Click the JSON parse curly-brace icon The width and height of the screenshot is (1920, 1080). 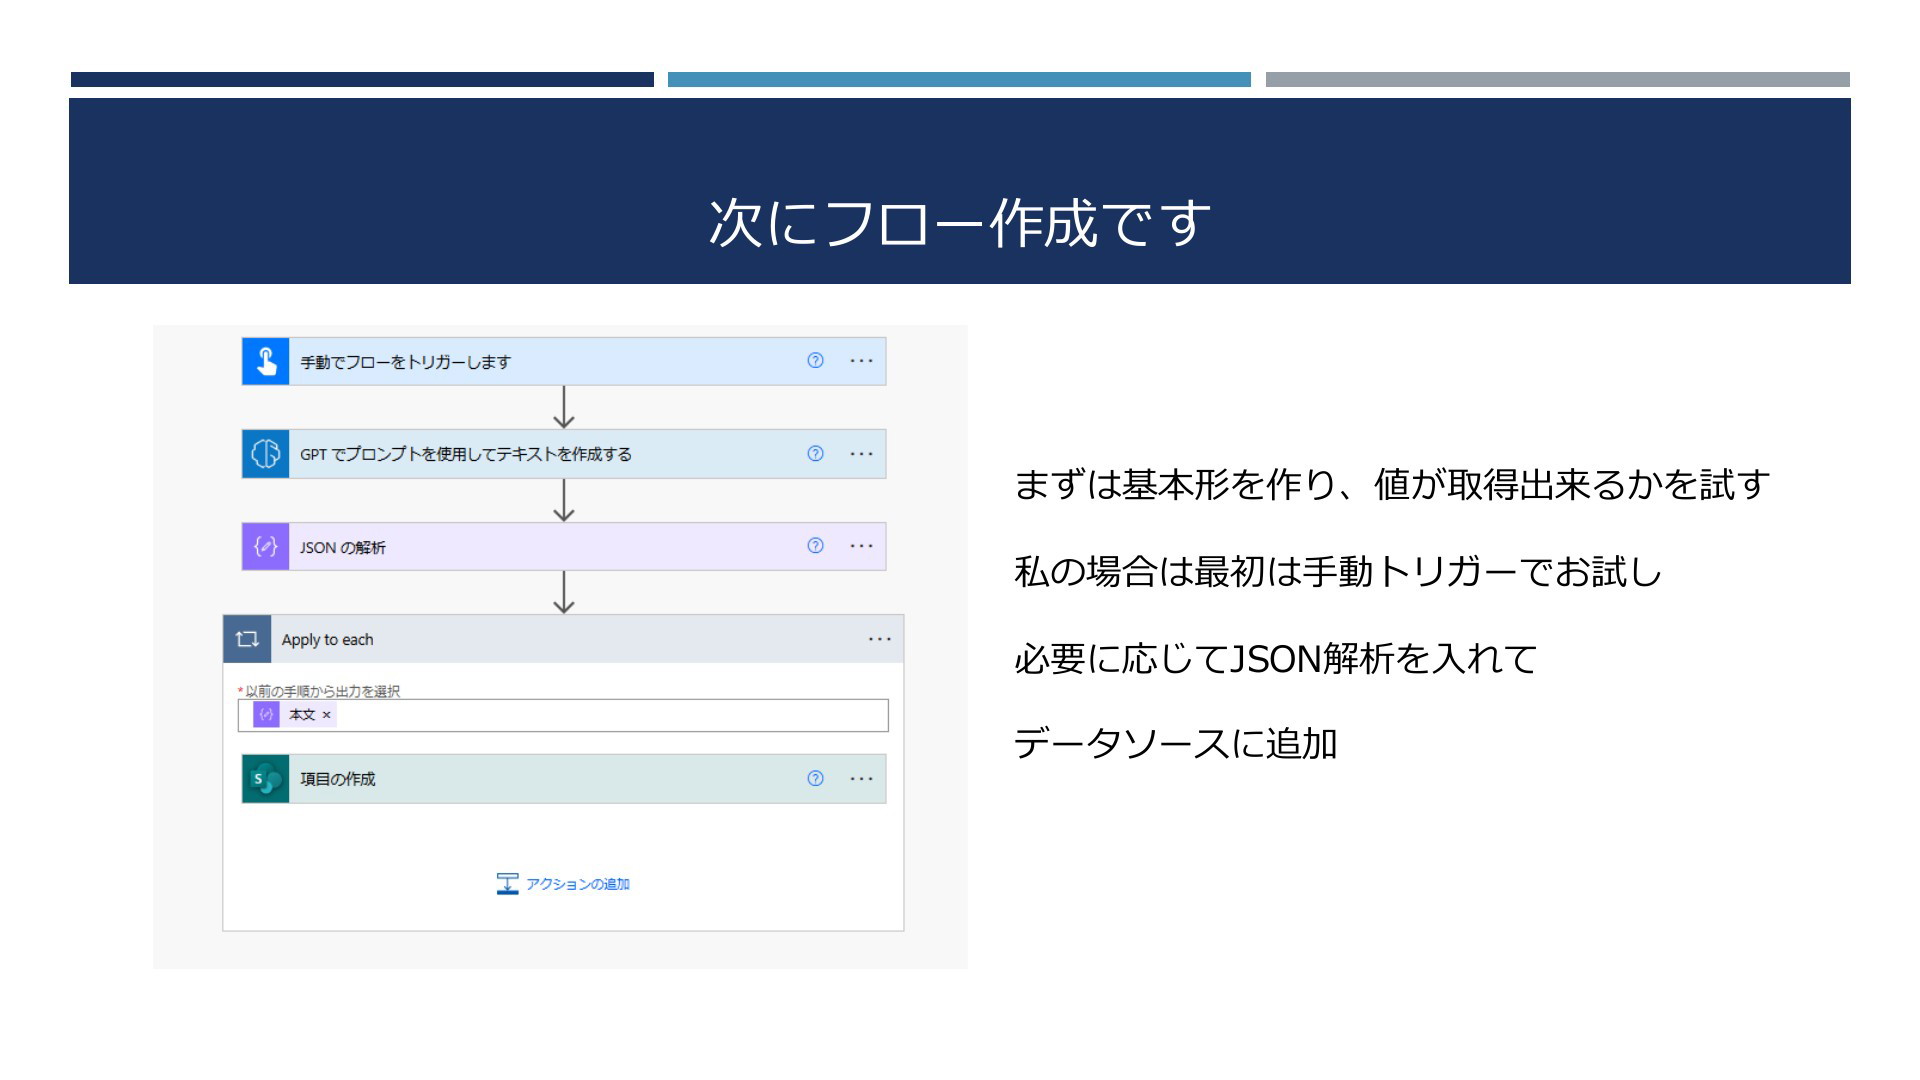click(266, 546)
